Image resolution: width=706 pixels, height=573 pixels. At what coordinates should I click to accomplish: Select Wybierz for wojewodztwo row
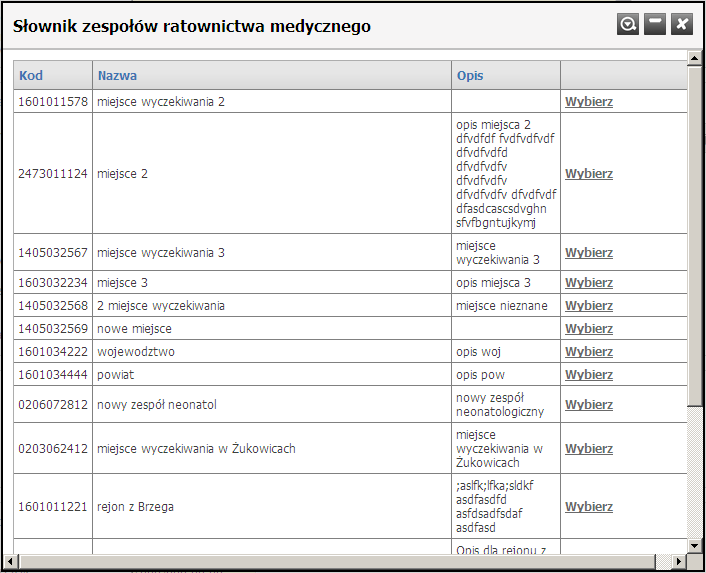tap(589, 352)
